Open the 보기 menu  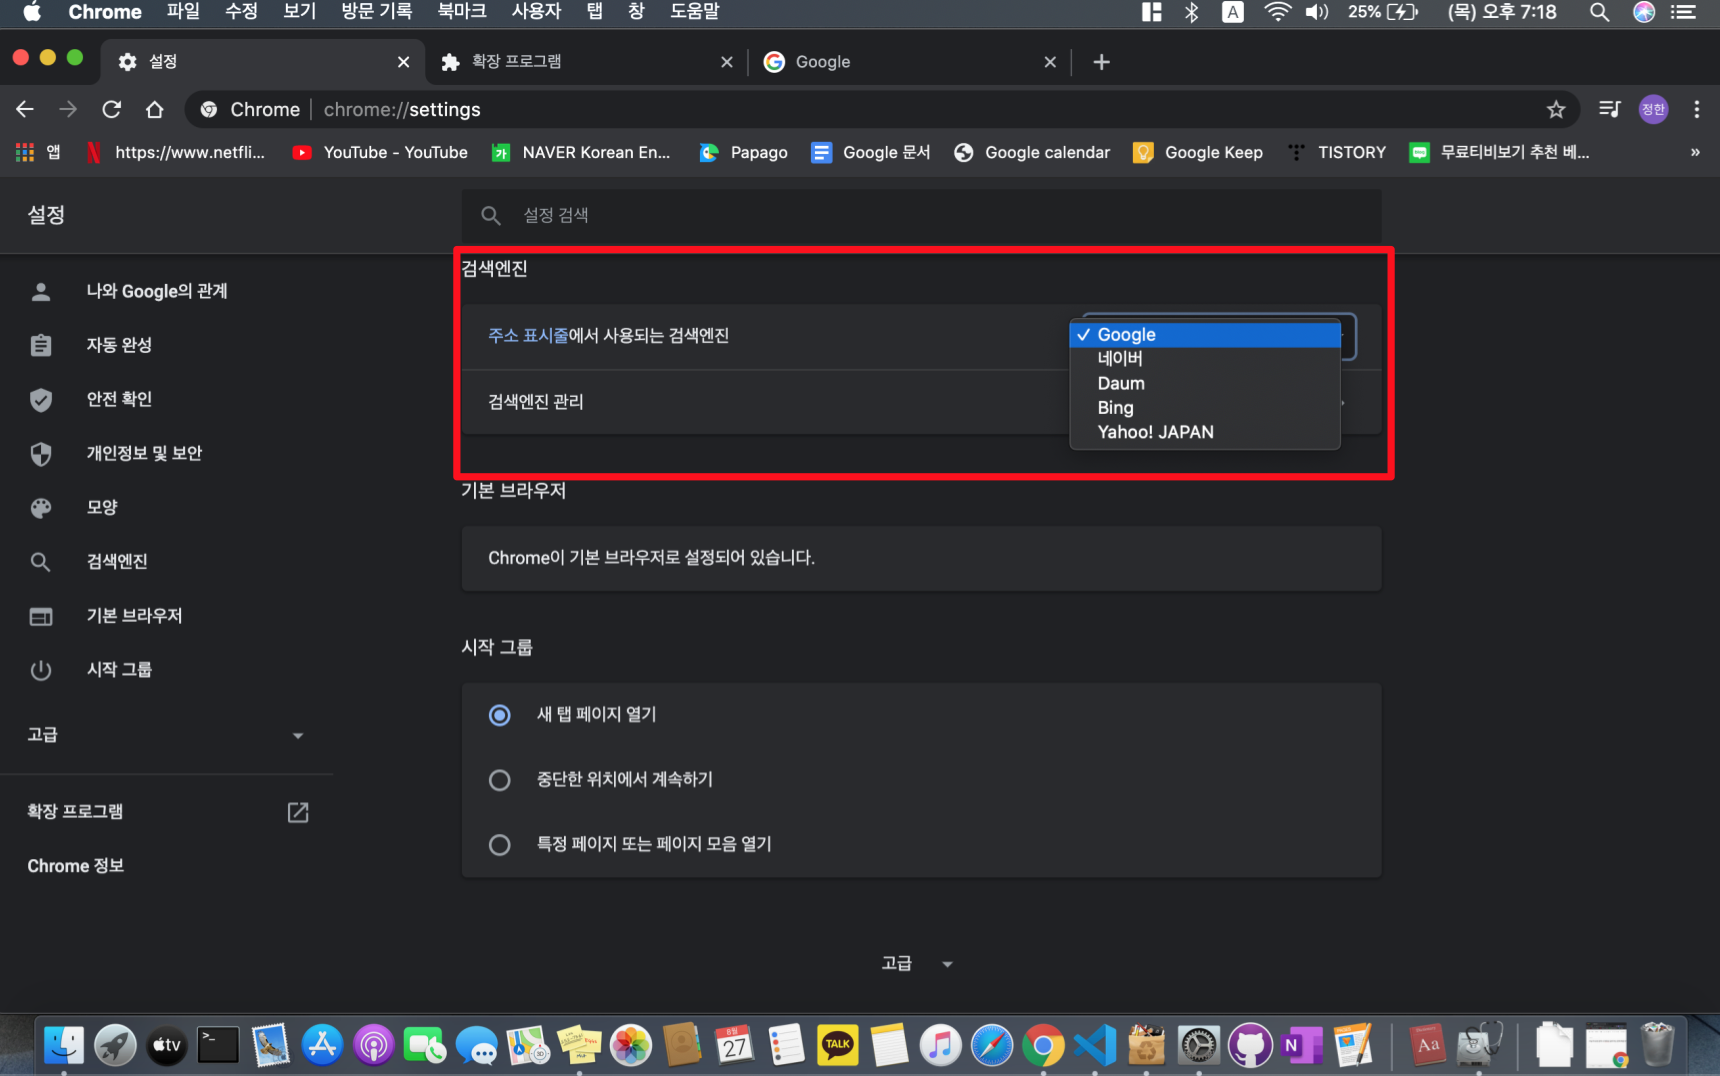click(299, 12)
